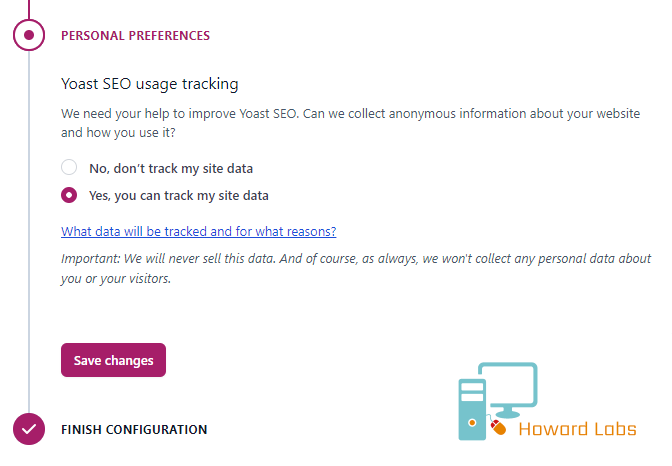Click the "No, don't track my site data" label

point(171,168)
